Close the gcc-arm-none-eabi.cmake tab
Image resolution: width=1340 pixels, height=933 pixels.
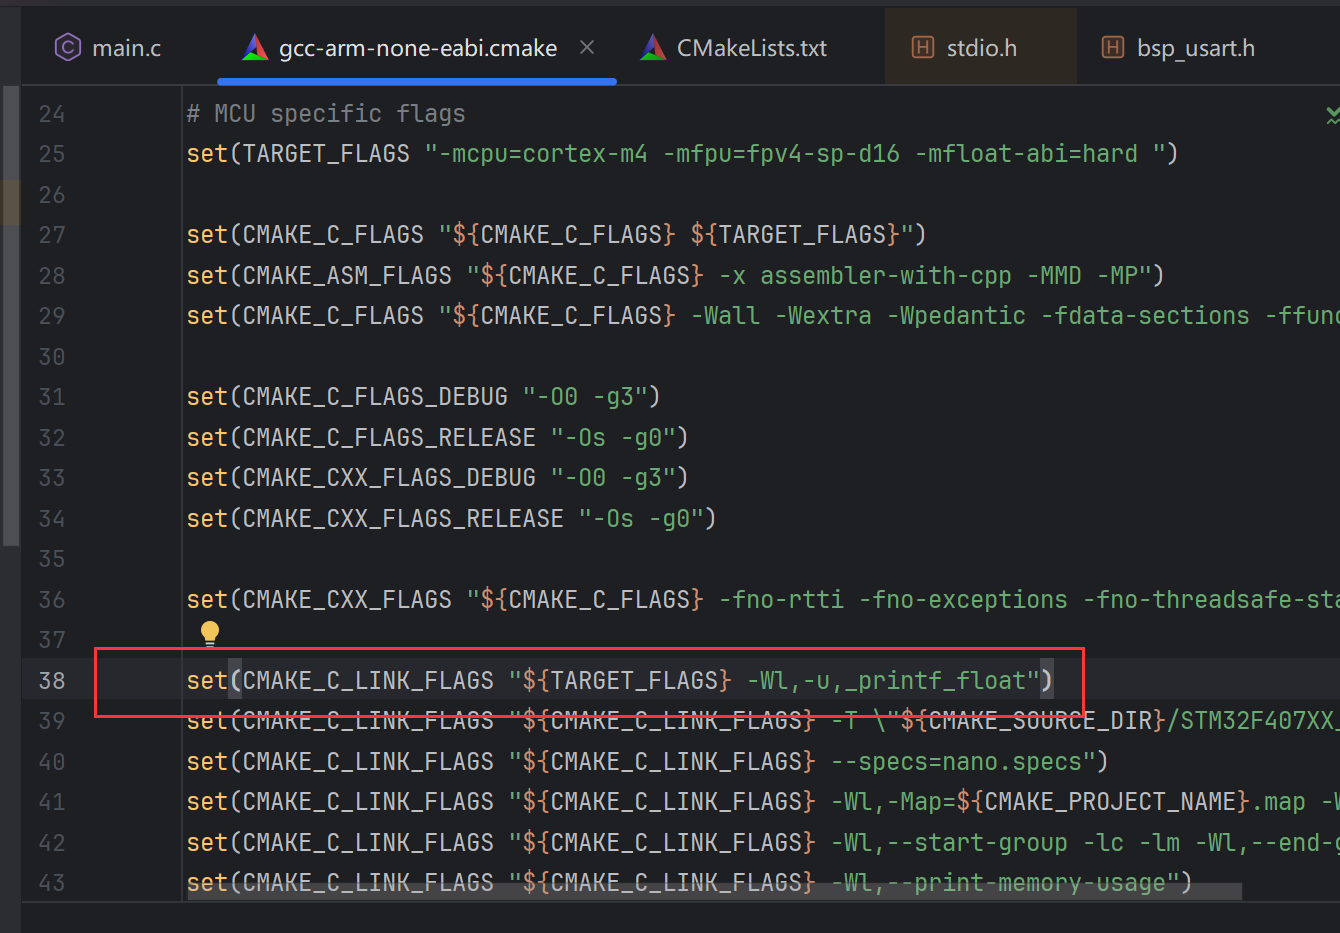(x=587, y=47)
